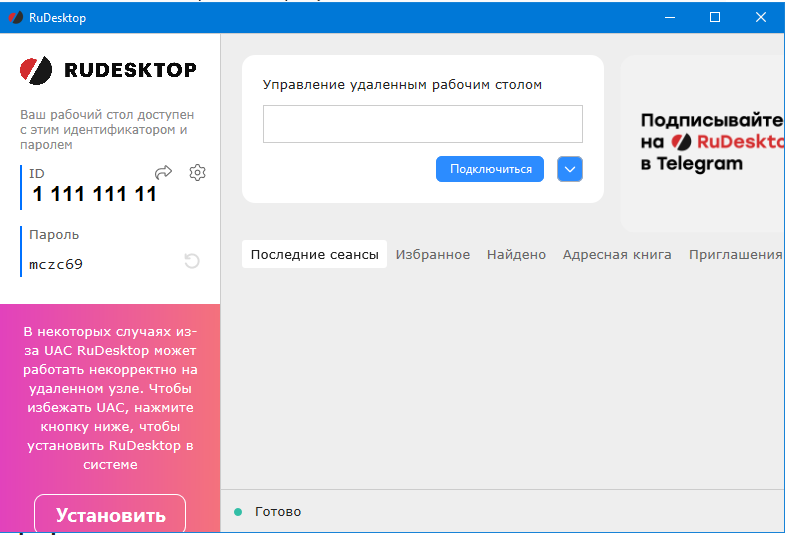Click the Установить button
Image resolution: width=786 pixels, height=535 pixels.
(110, 515)
